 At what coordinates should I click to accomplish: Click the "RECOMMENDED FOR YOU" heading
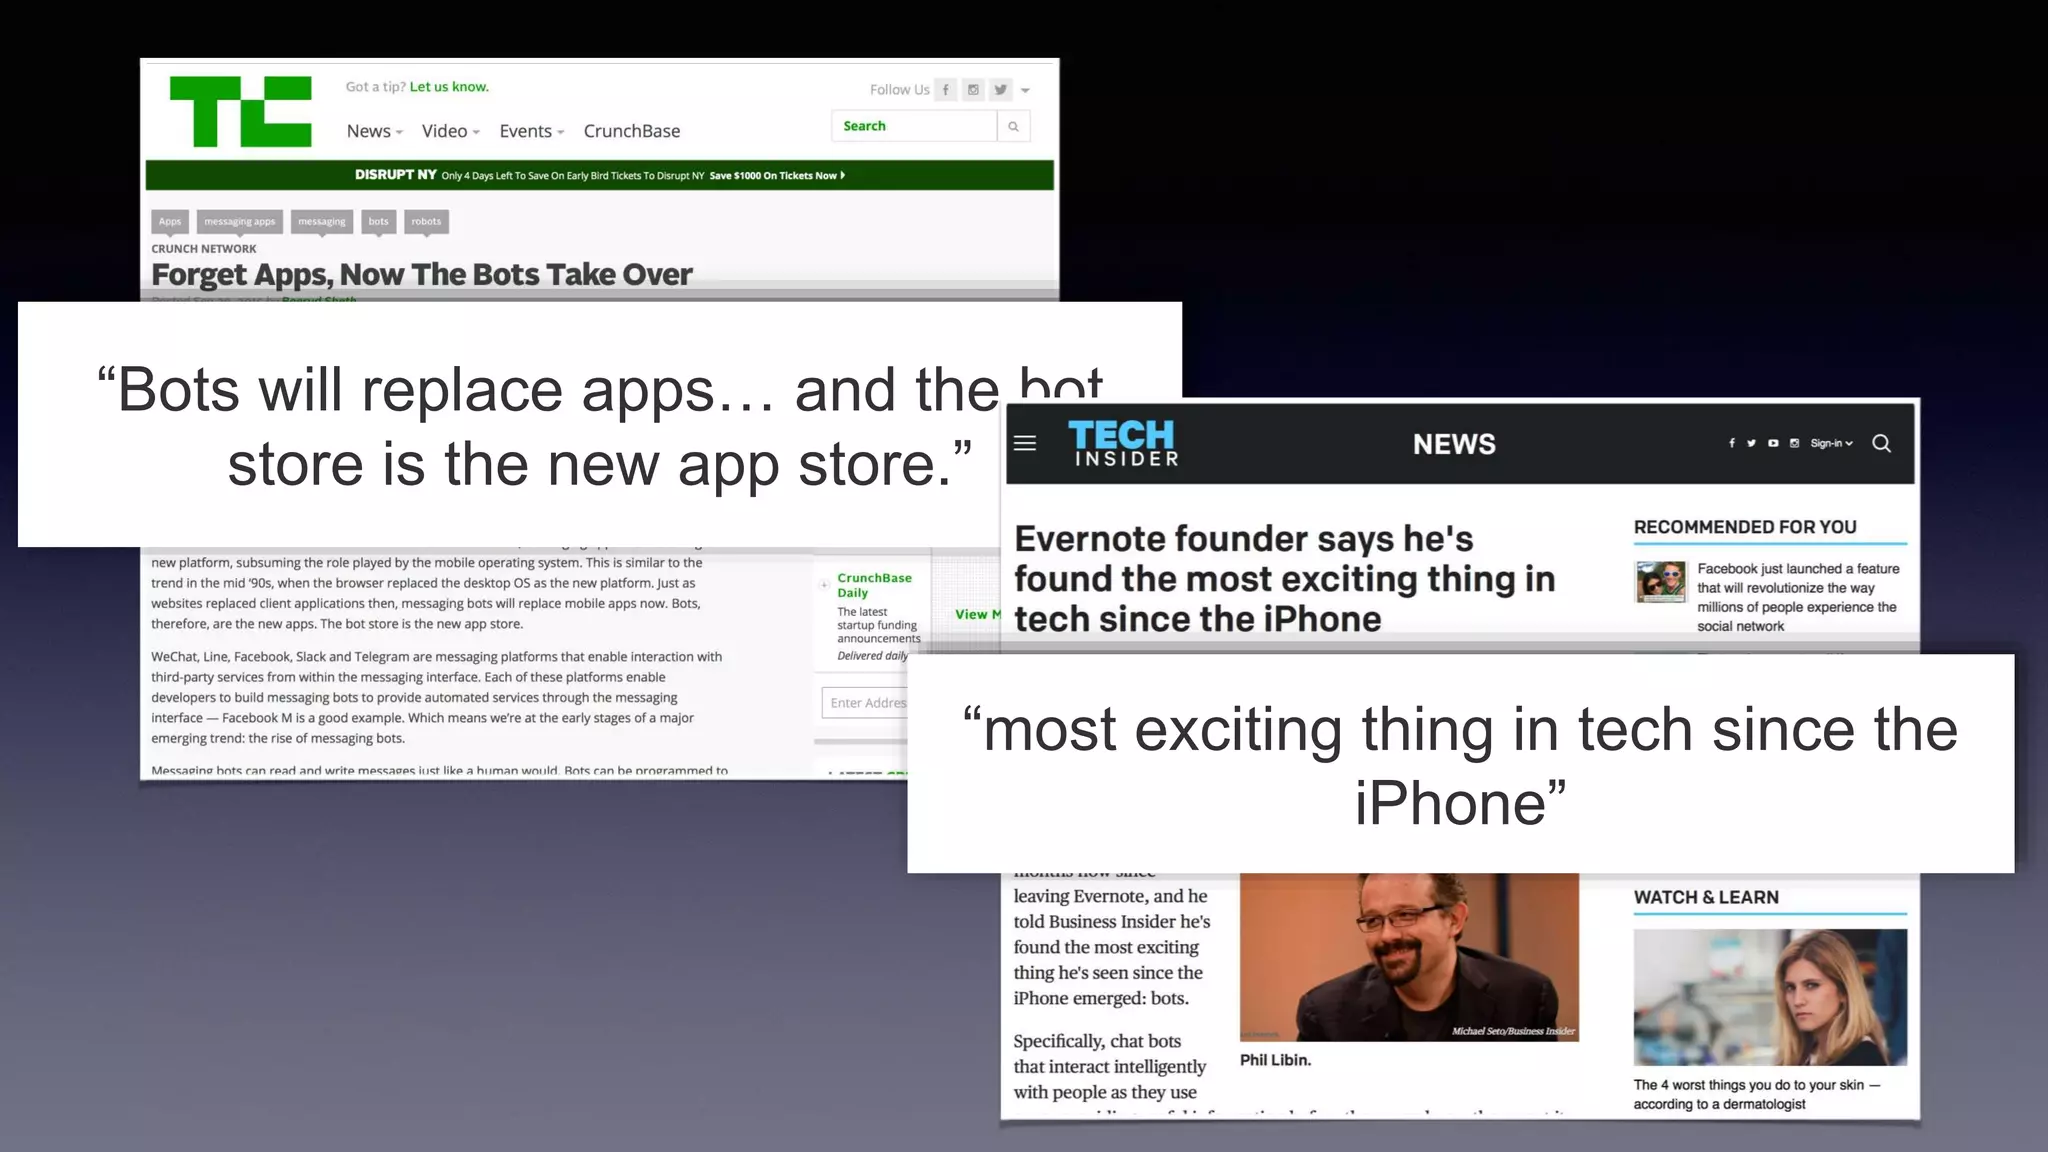coord(1745,527)
